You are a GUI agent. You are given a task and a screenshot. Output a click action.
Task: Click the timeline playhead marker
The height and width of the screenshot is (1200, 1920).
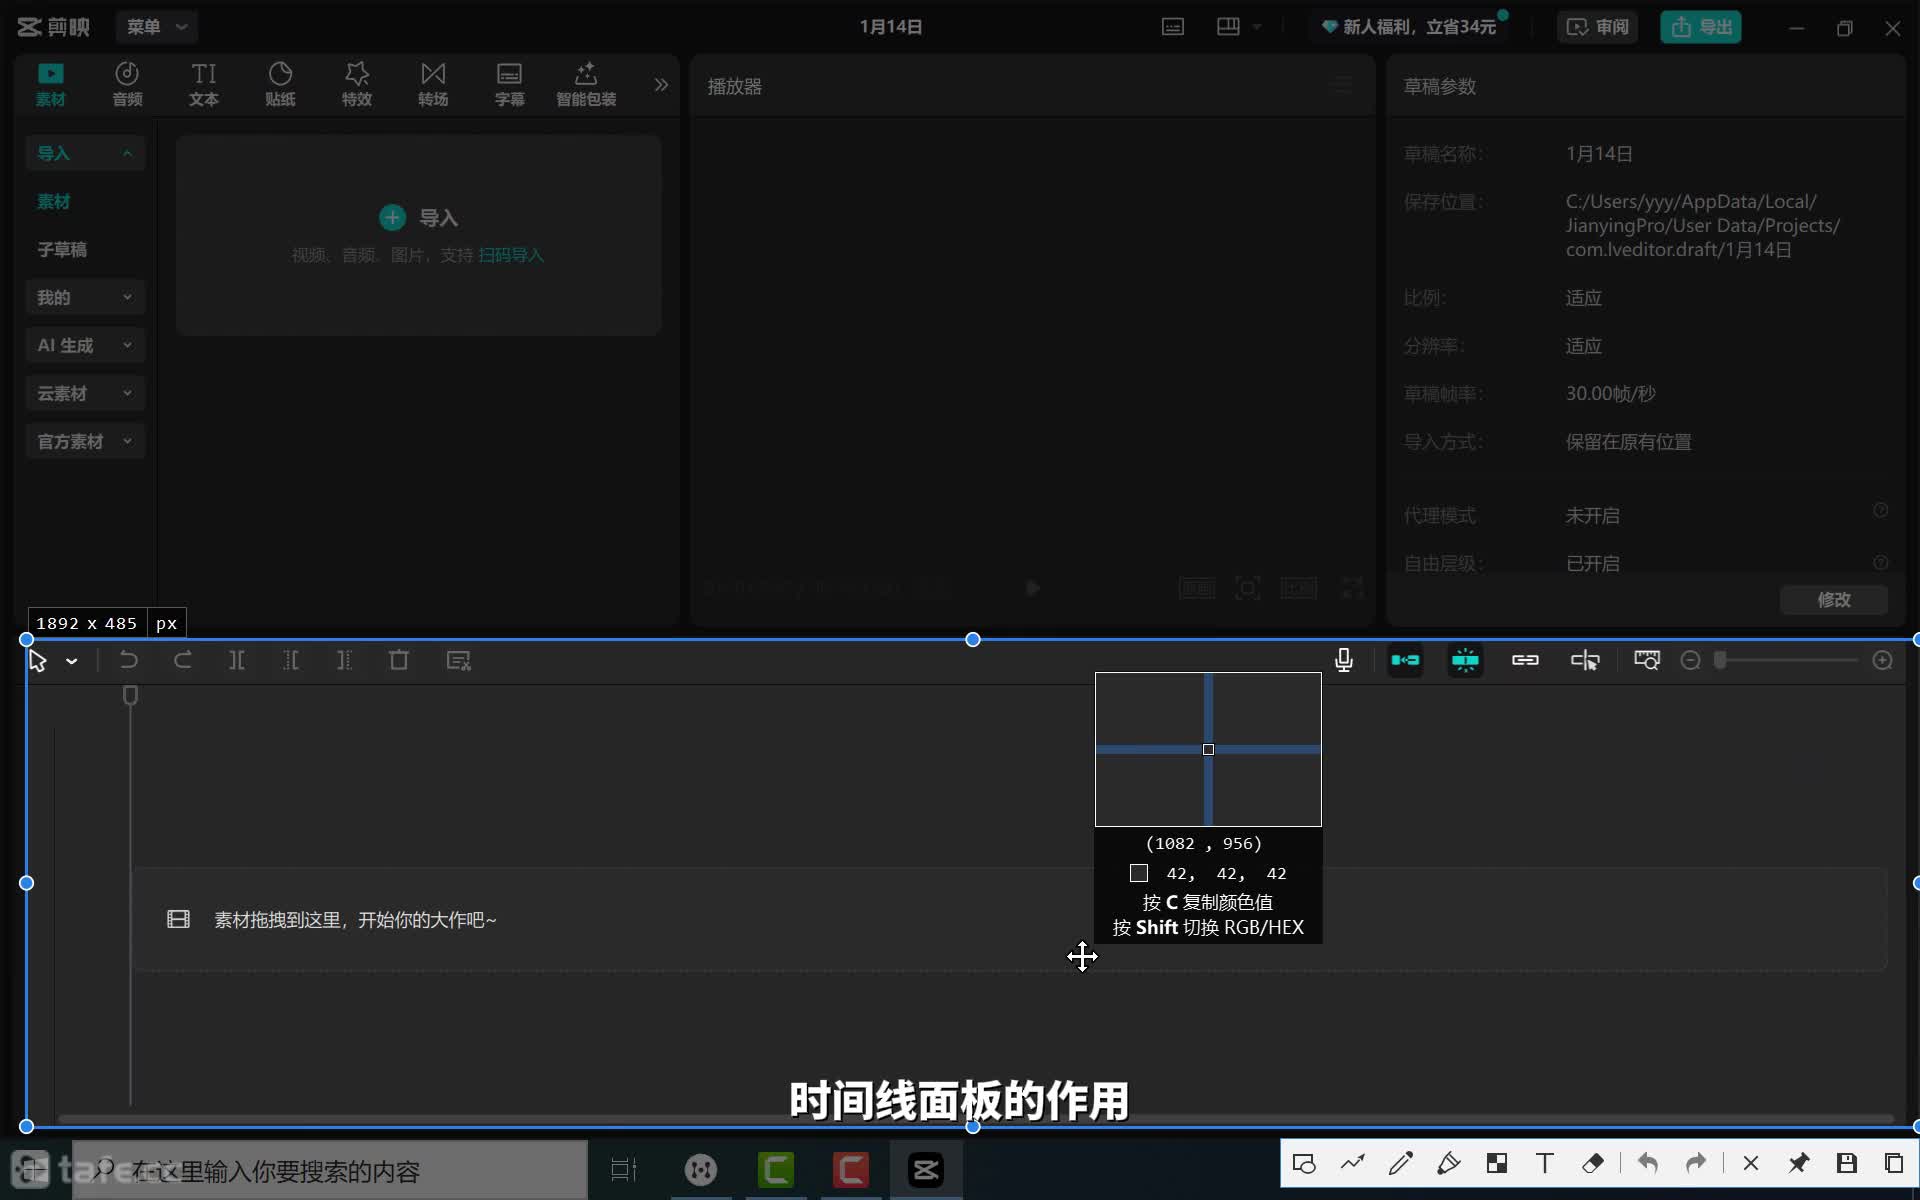pyautogui.click(x=130, y=695)
